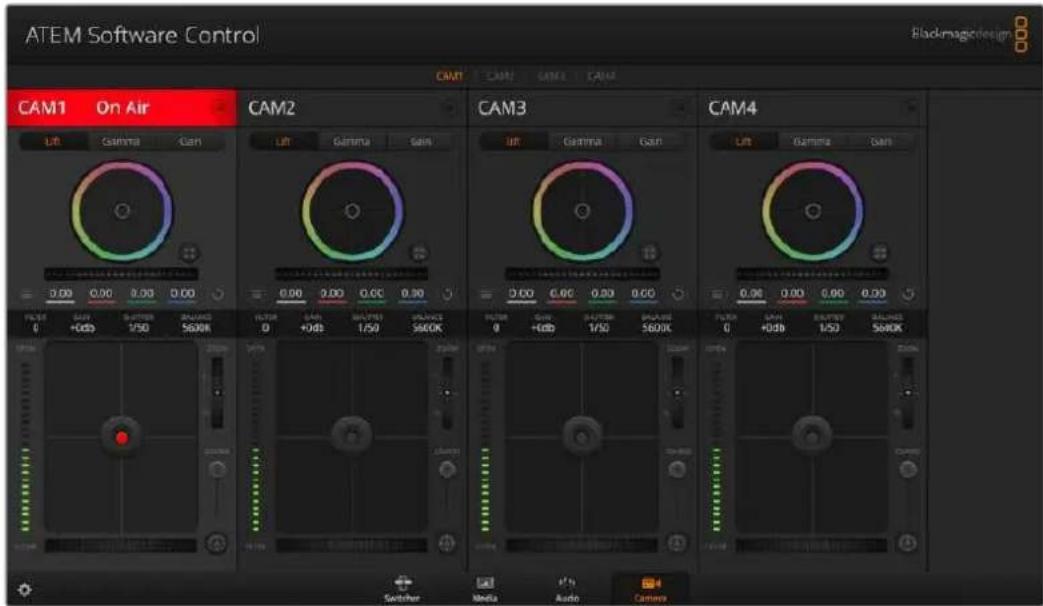Image resolution: width=1043 pixels, height=606 pixels.
Task: Reset CAM2 color values with the reset arrow
Action: tap(448, 294)
